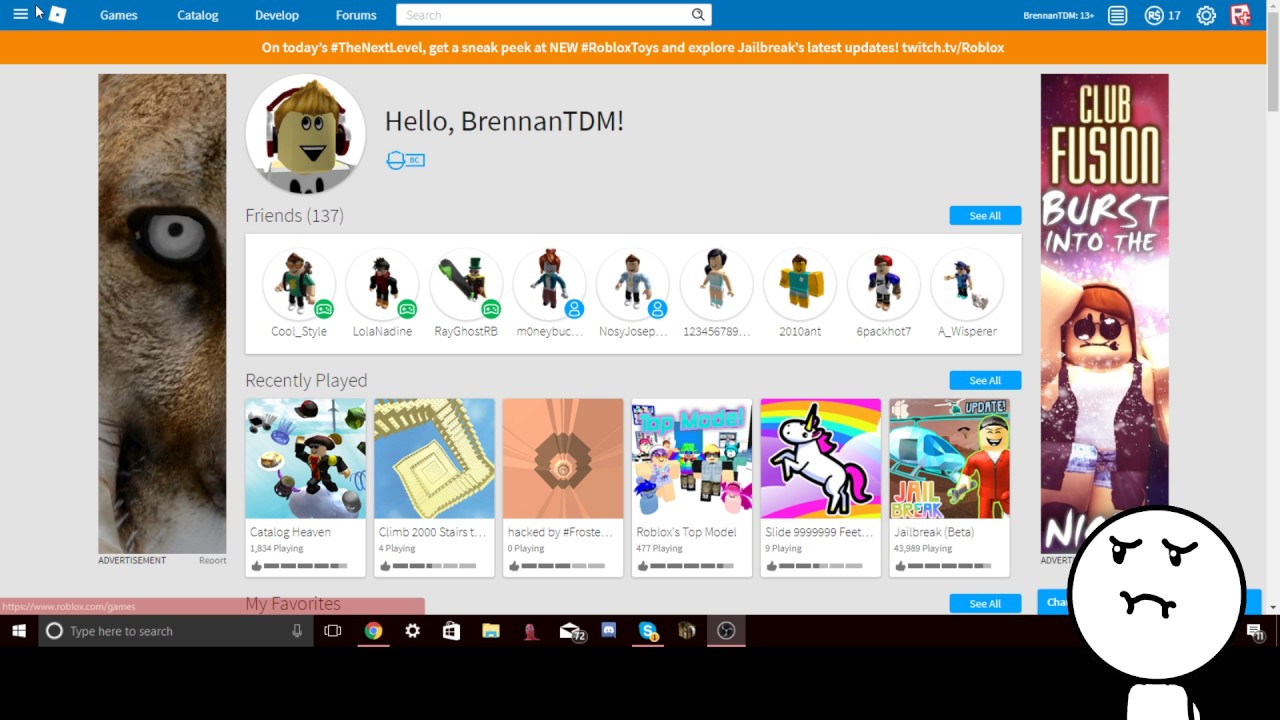Open friend LolaNadine's avatar

[382, 284]
